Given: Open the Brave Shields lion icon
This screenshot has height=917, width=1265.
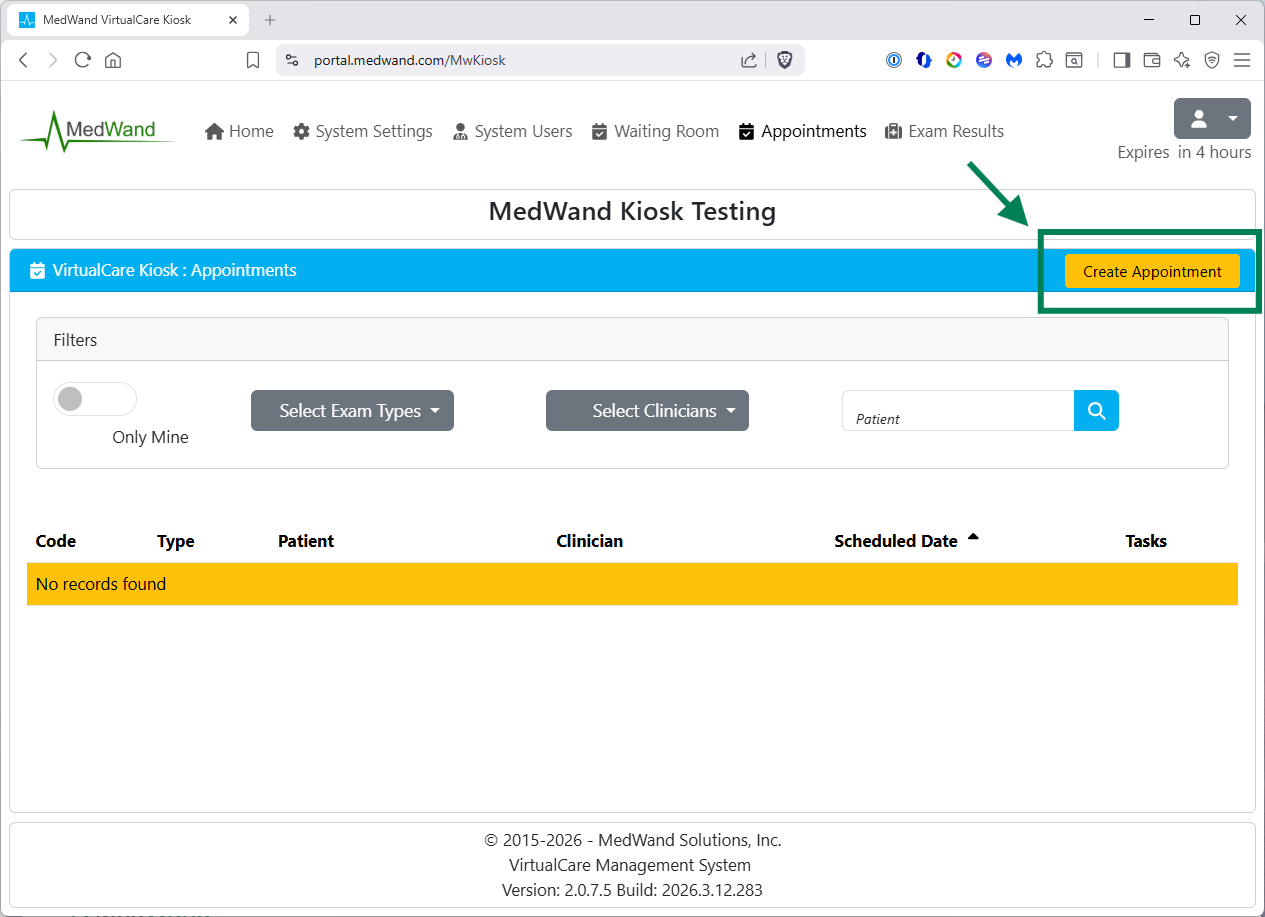Looking at the screenshot, I should [x=784, y=60].
